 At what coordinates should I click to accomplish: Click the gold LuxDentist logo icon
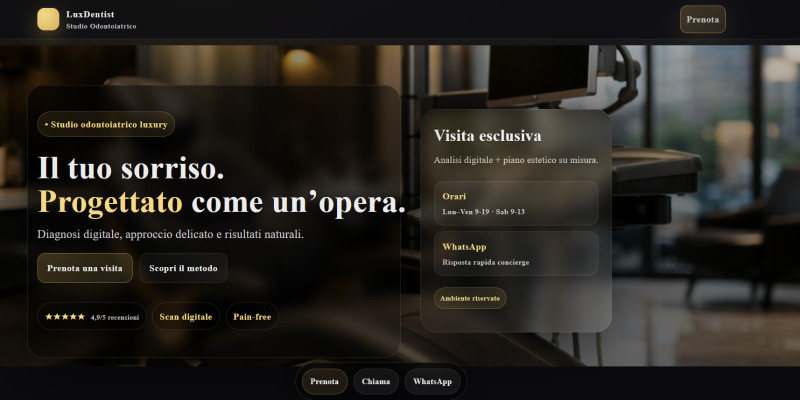(x=48, y=19)
